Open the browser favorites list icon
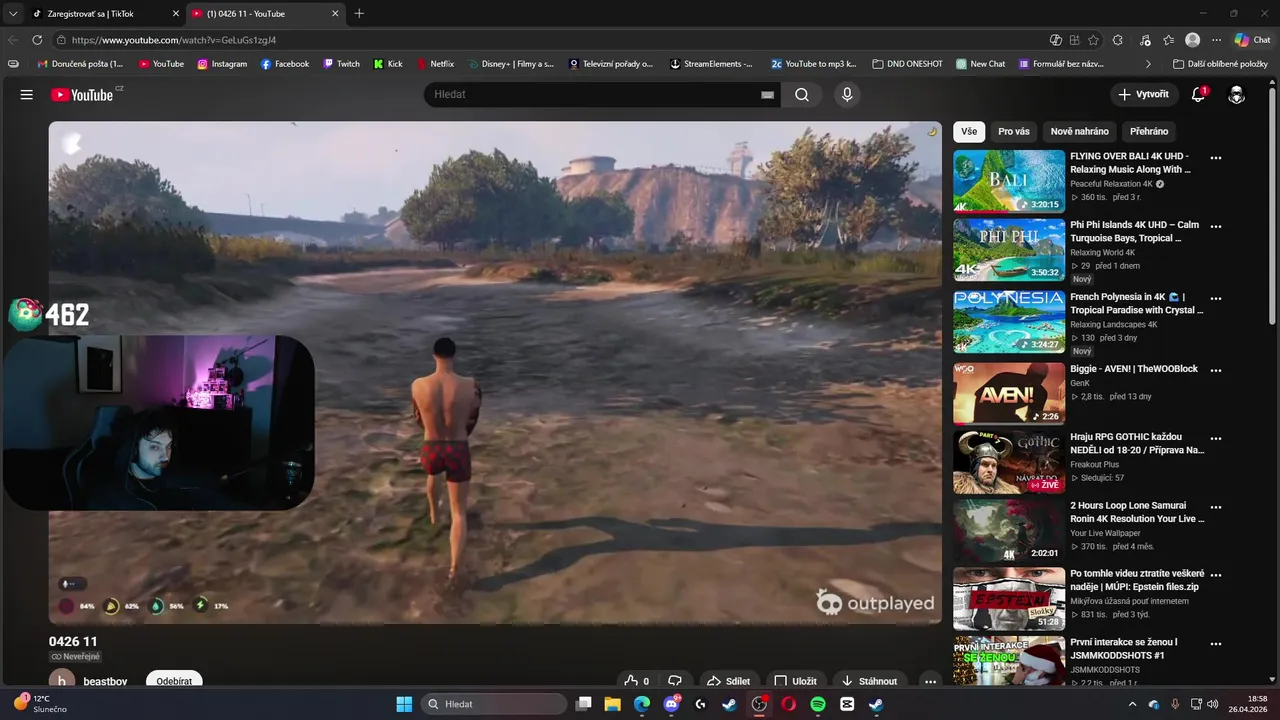The image size is (1280, 720). coord(1168,40)
